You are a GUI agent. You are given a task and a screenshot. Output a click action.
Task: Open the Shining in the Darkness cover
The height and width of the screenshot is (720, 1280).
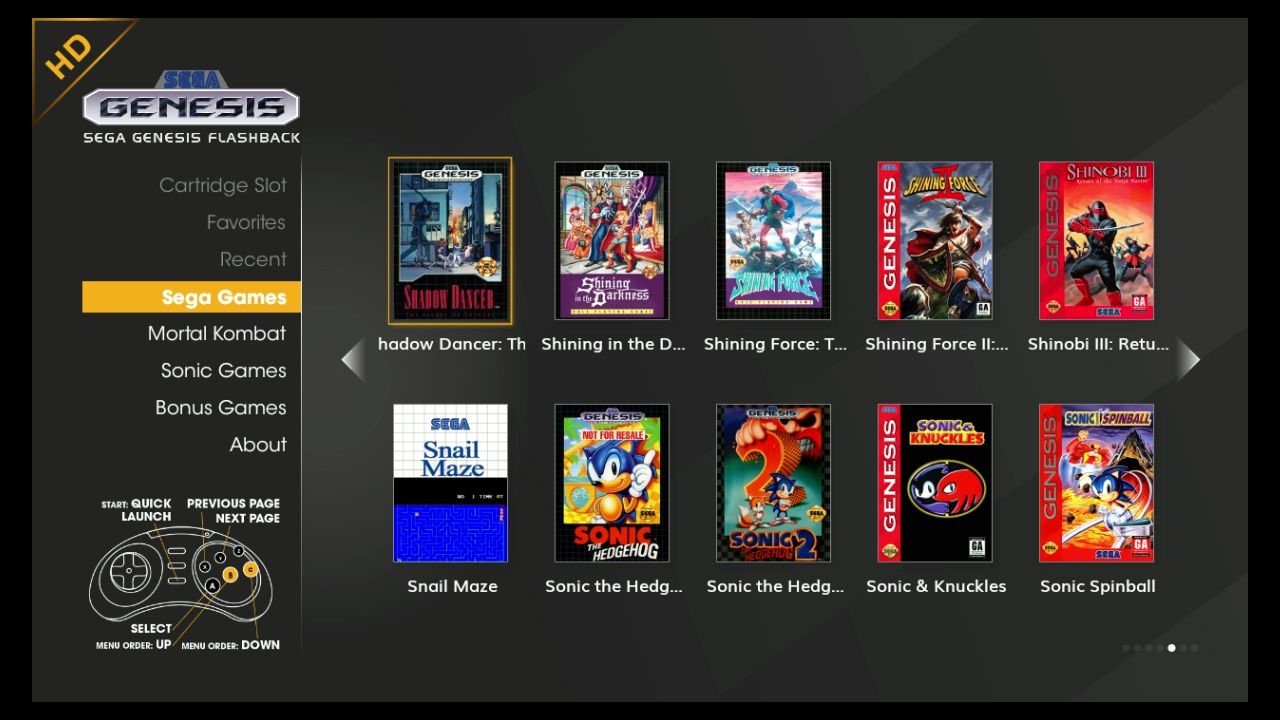pos(612,241)
